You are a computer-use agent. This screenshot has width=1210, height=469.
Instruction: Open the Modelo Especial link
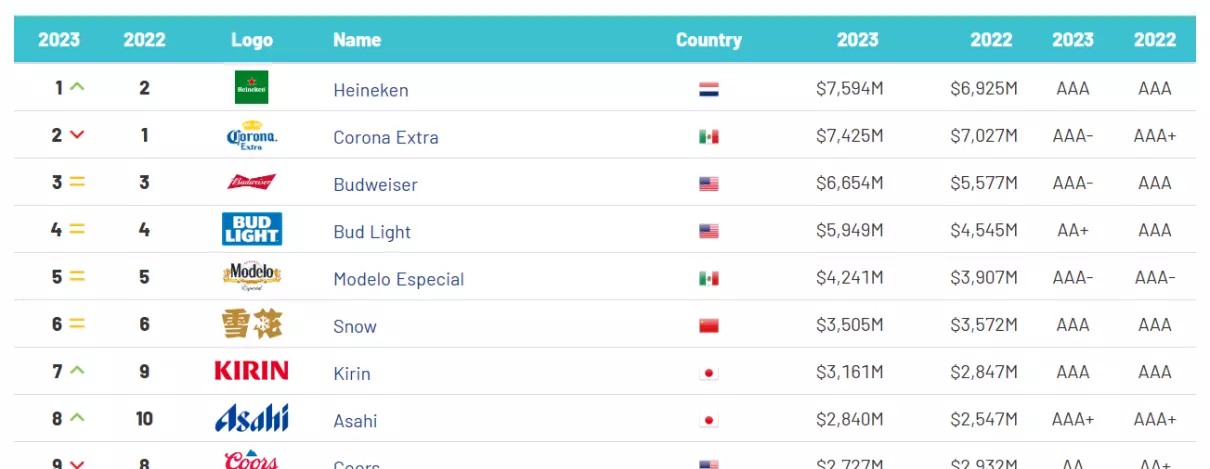pyautogui.click(x=399, y=279)
